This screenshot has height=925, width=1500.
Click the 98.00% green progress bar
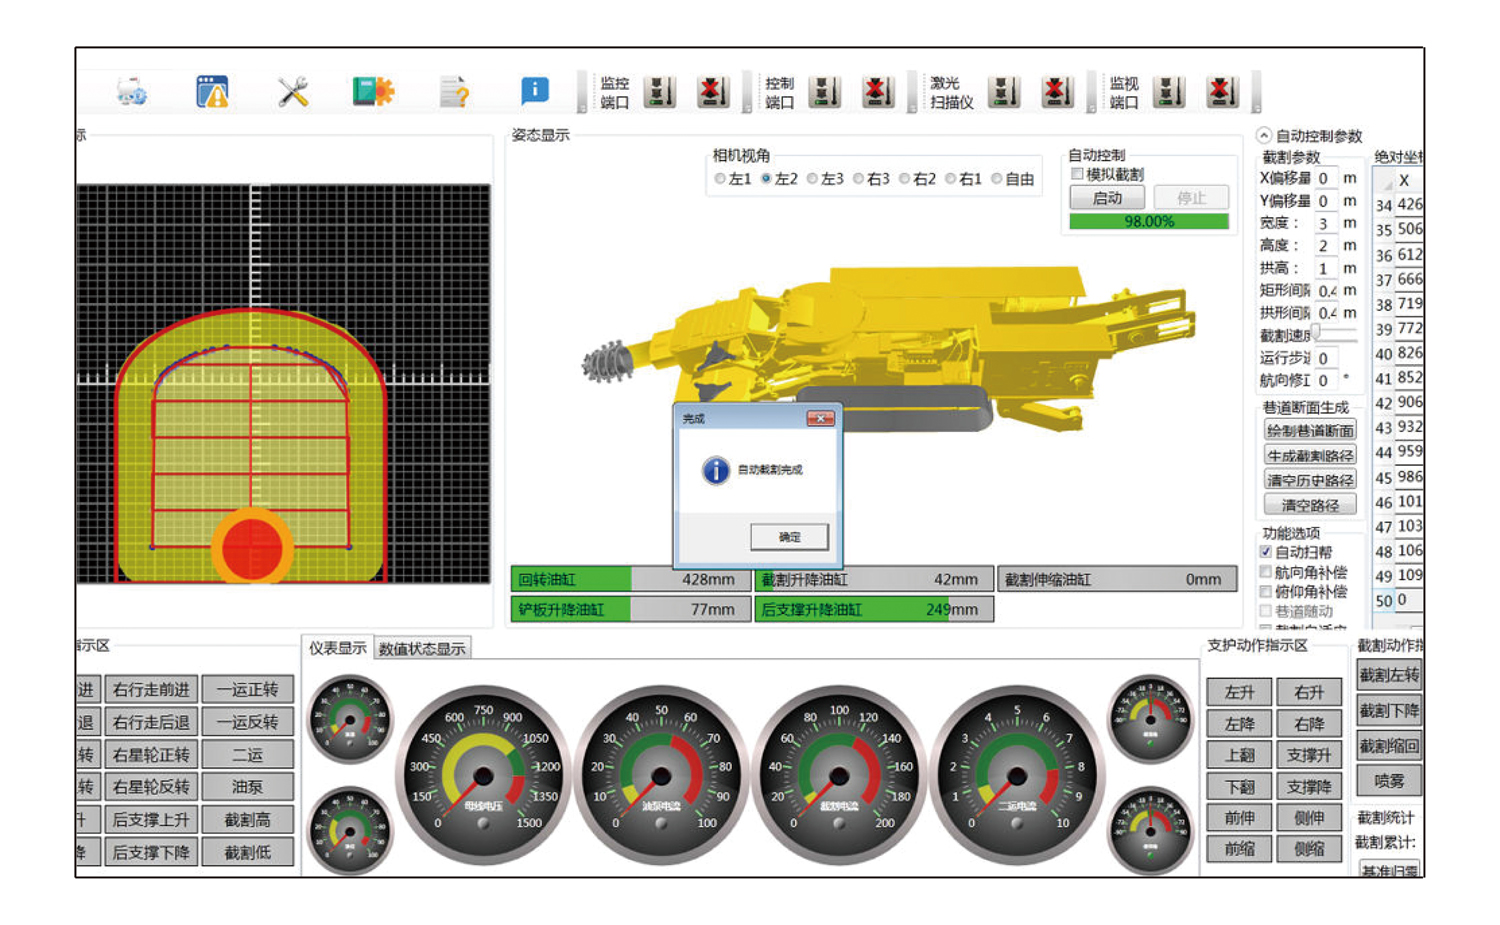point(1149,221)
